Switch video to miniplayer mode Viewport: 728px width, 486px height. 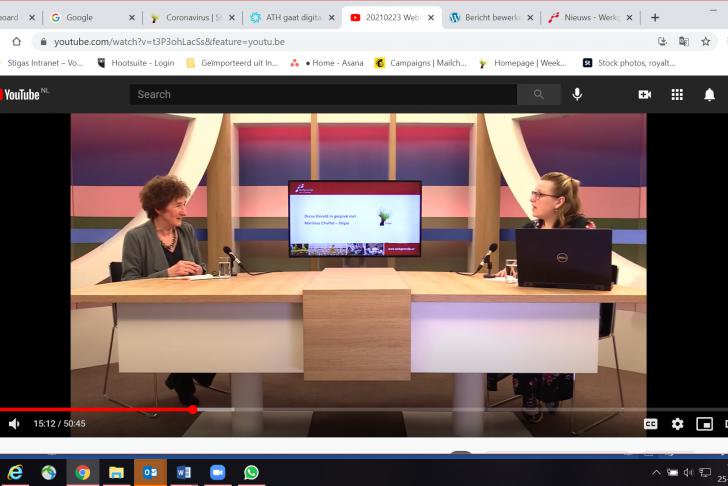coord(704,424)
